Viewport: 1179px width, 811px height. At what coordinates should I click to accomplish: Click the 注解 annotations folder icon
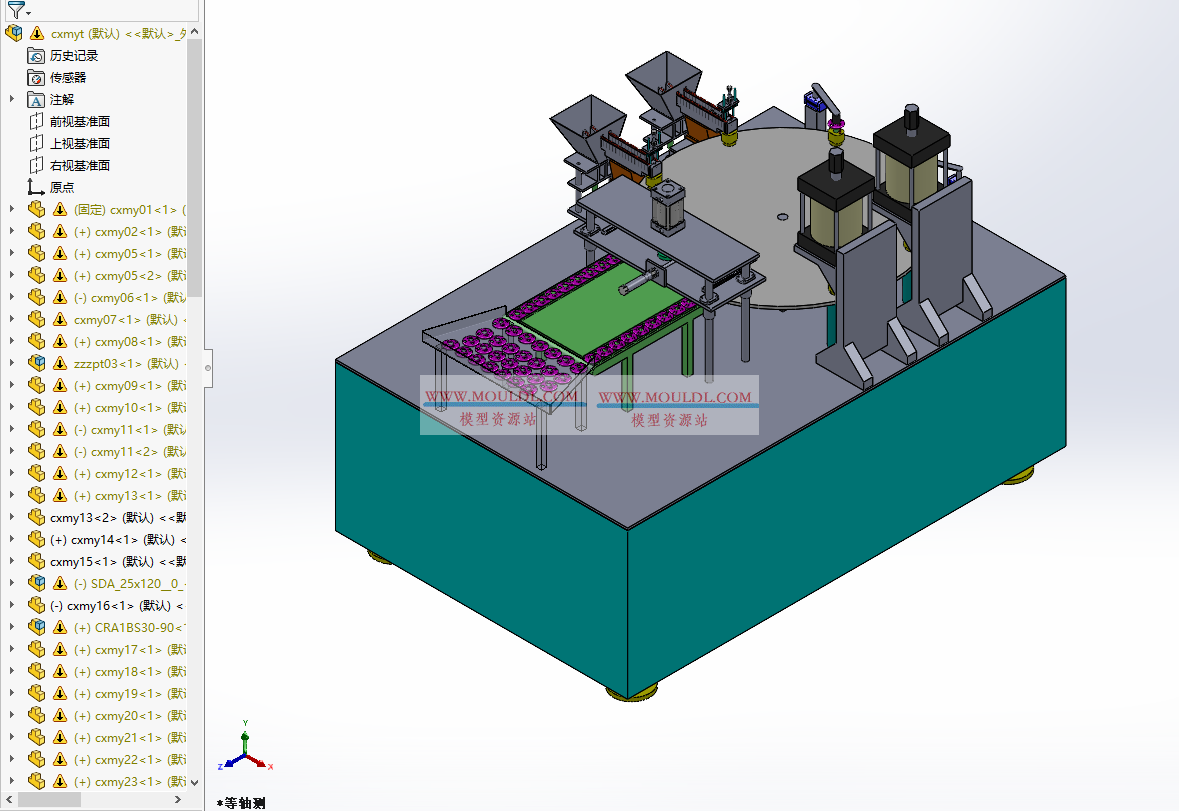(x=36, y=98)
